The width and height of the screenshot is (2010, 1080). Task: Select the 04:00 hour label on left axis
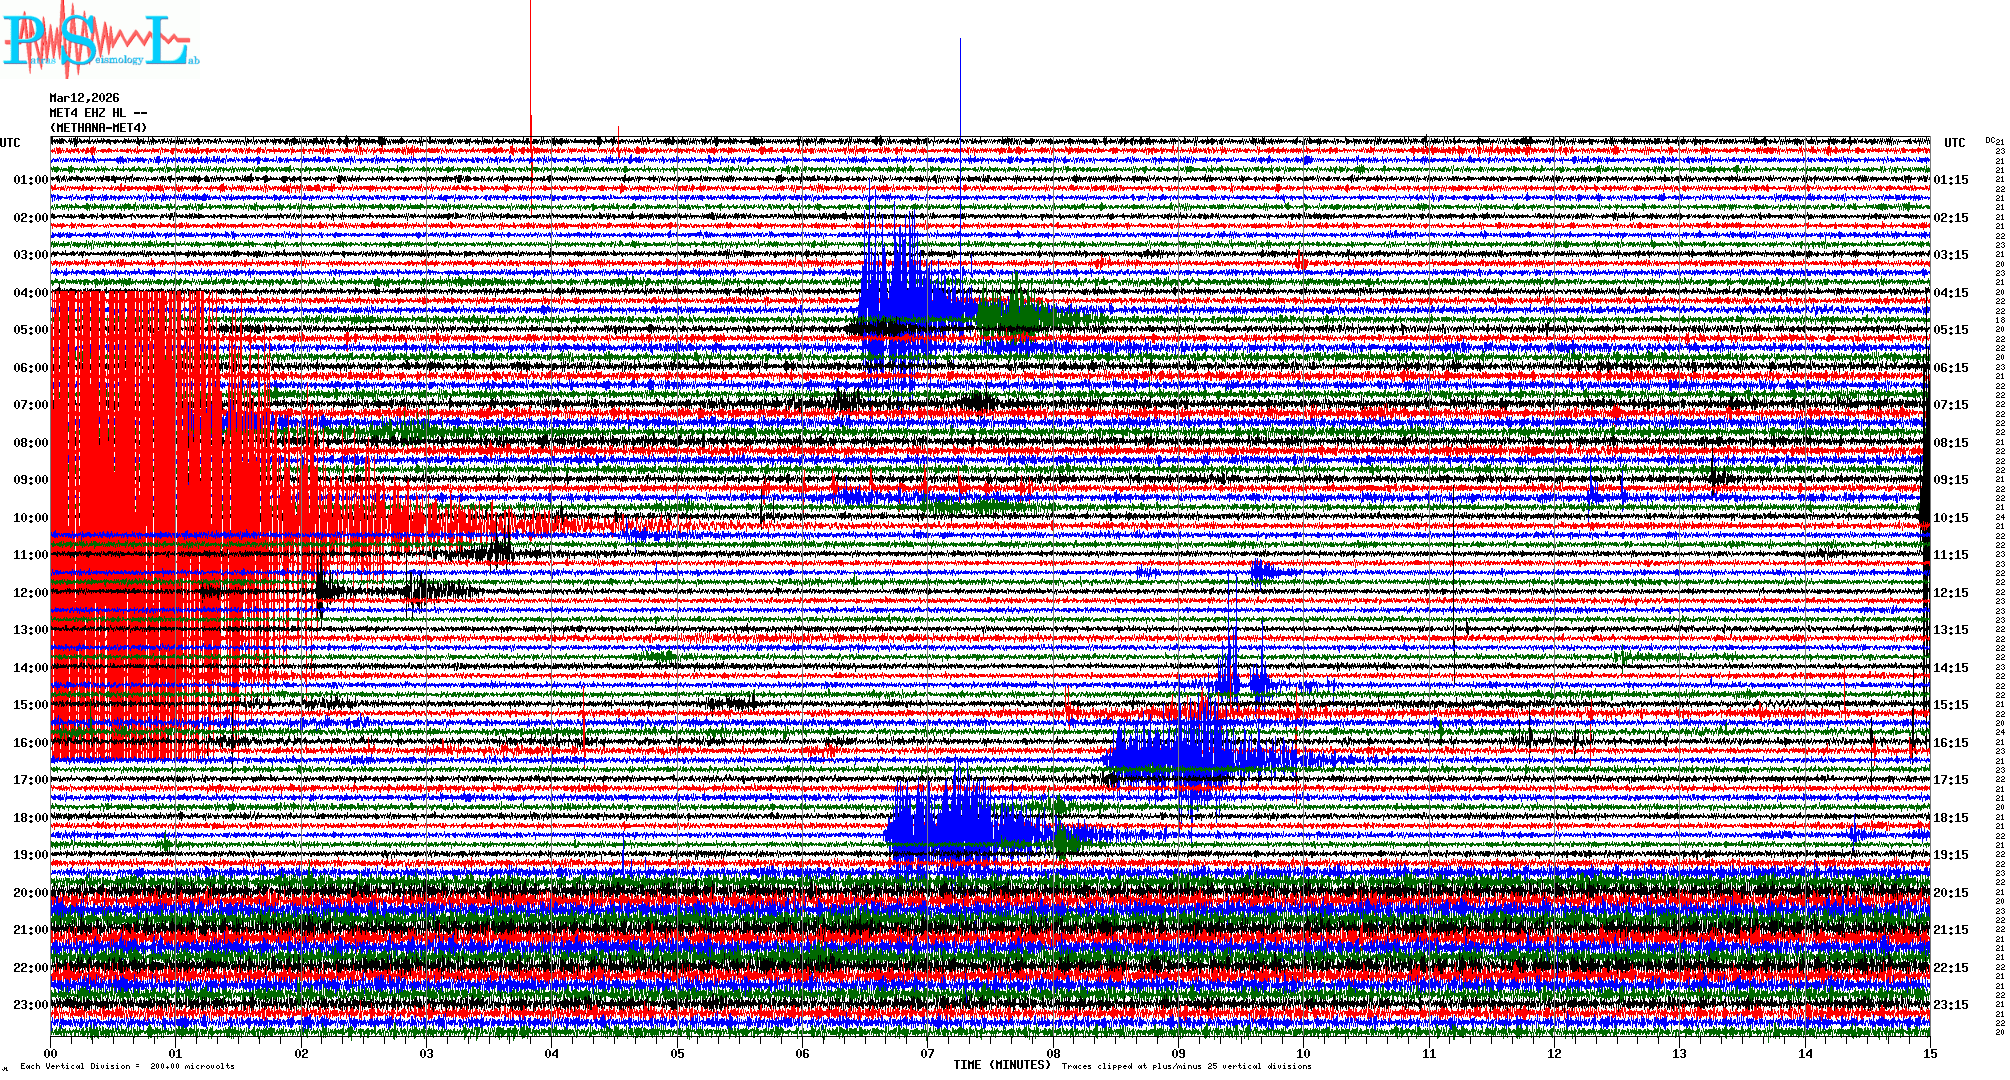(30, 293)
